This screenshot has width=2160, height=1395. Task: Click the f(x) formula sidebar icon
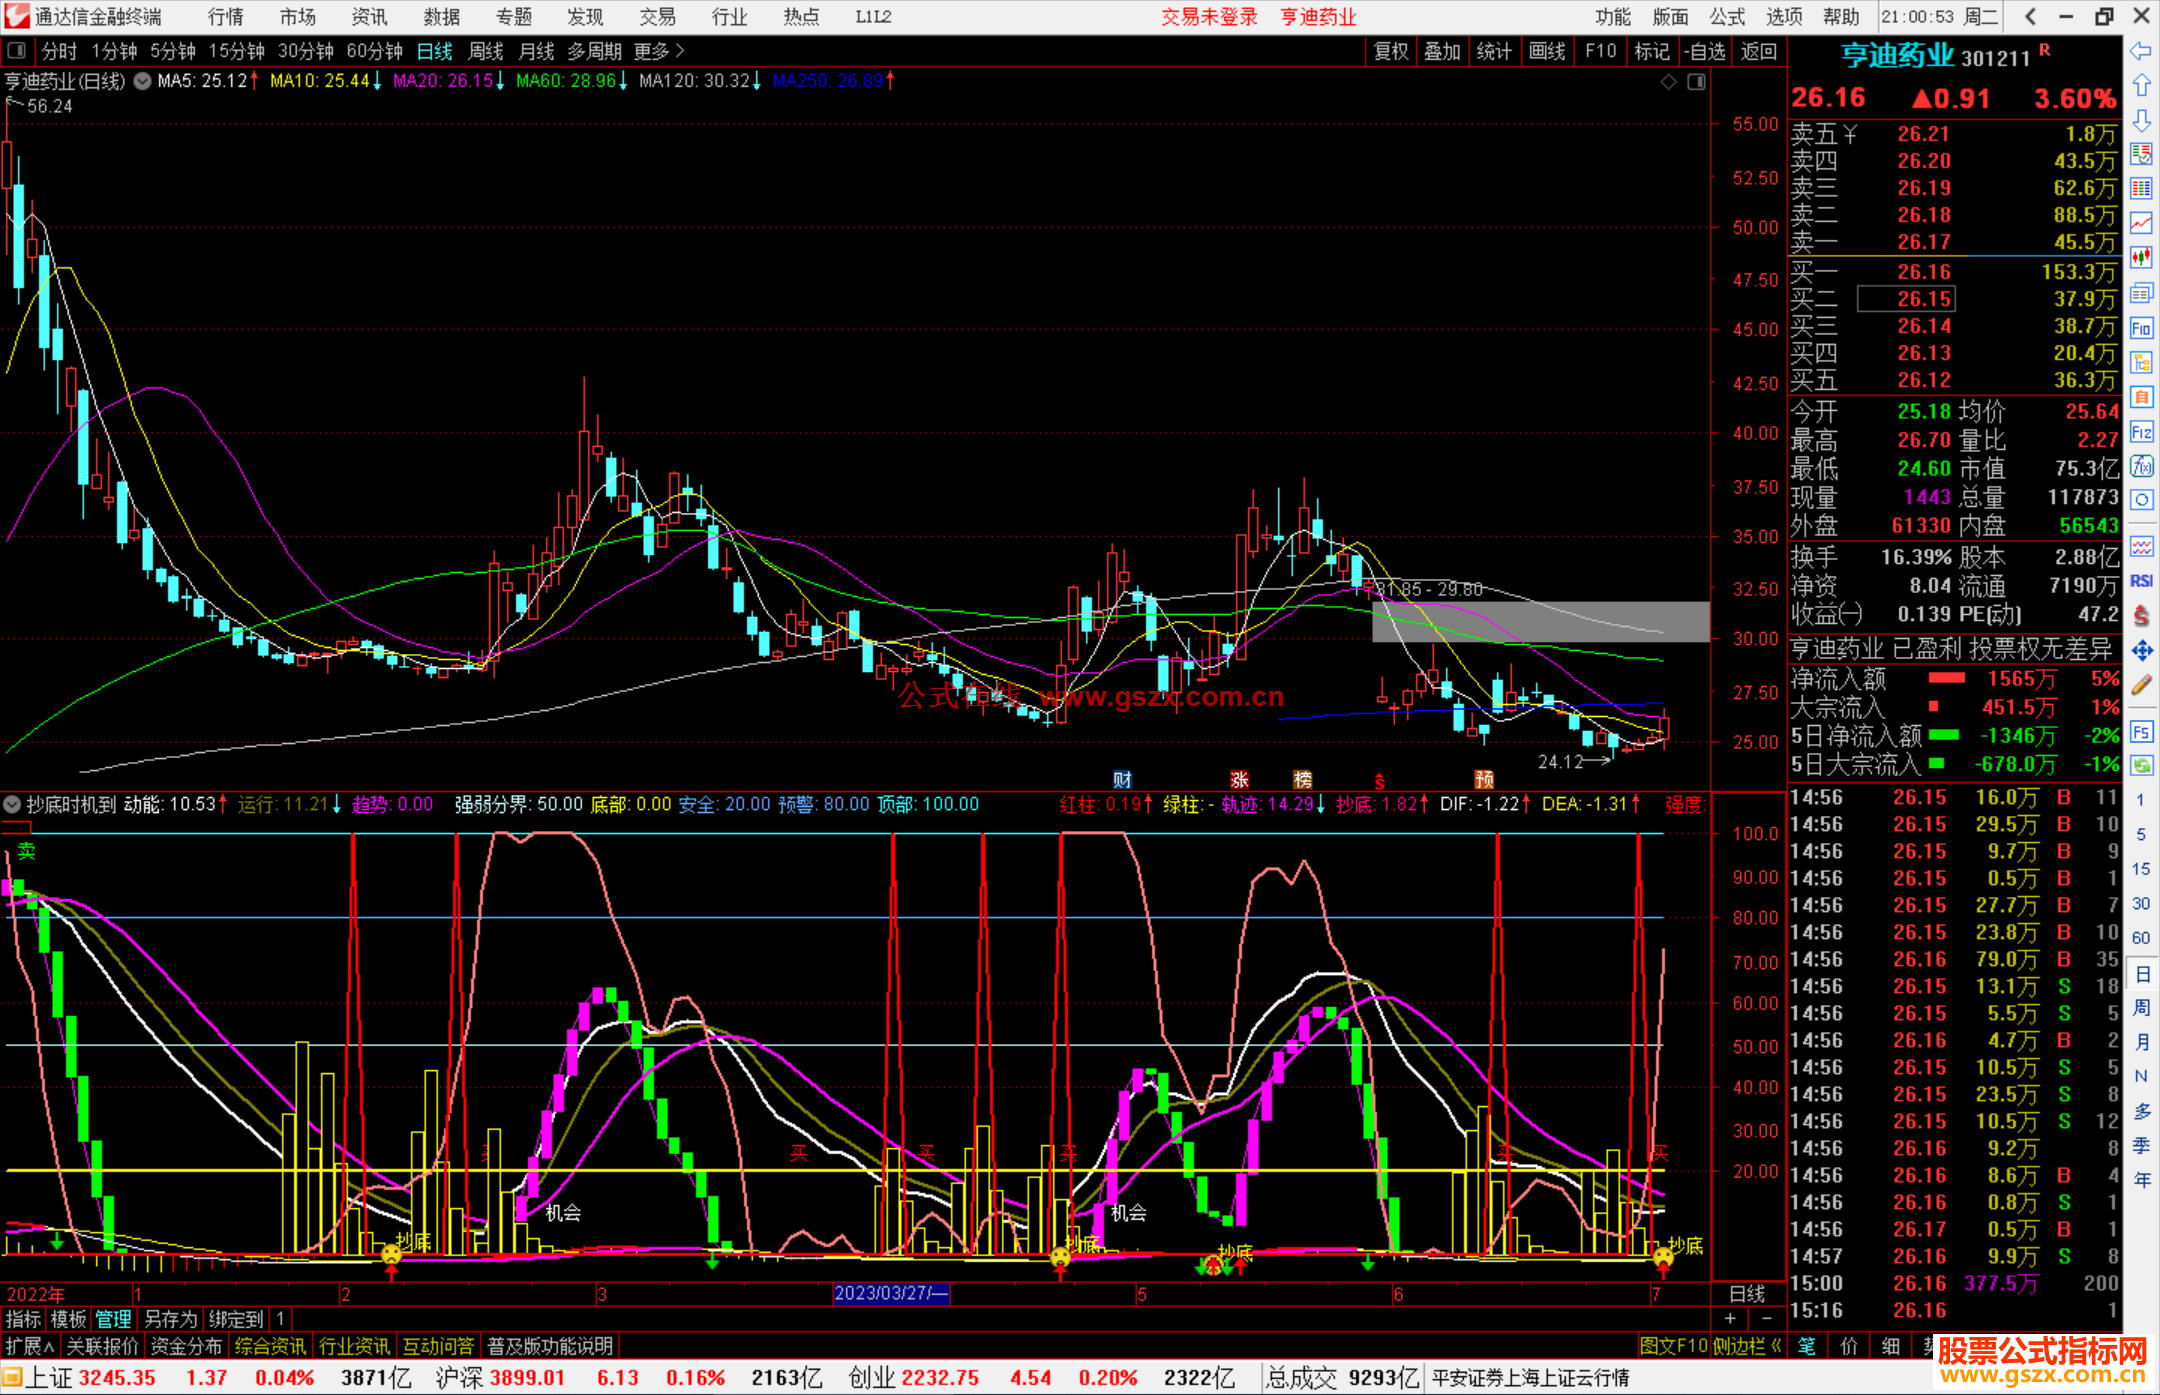[x=2141, y=466]
